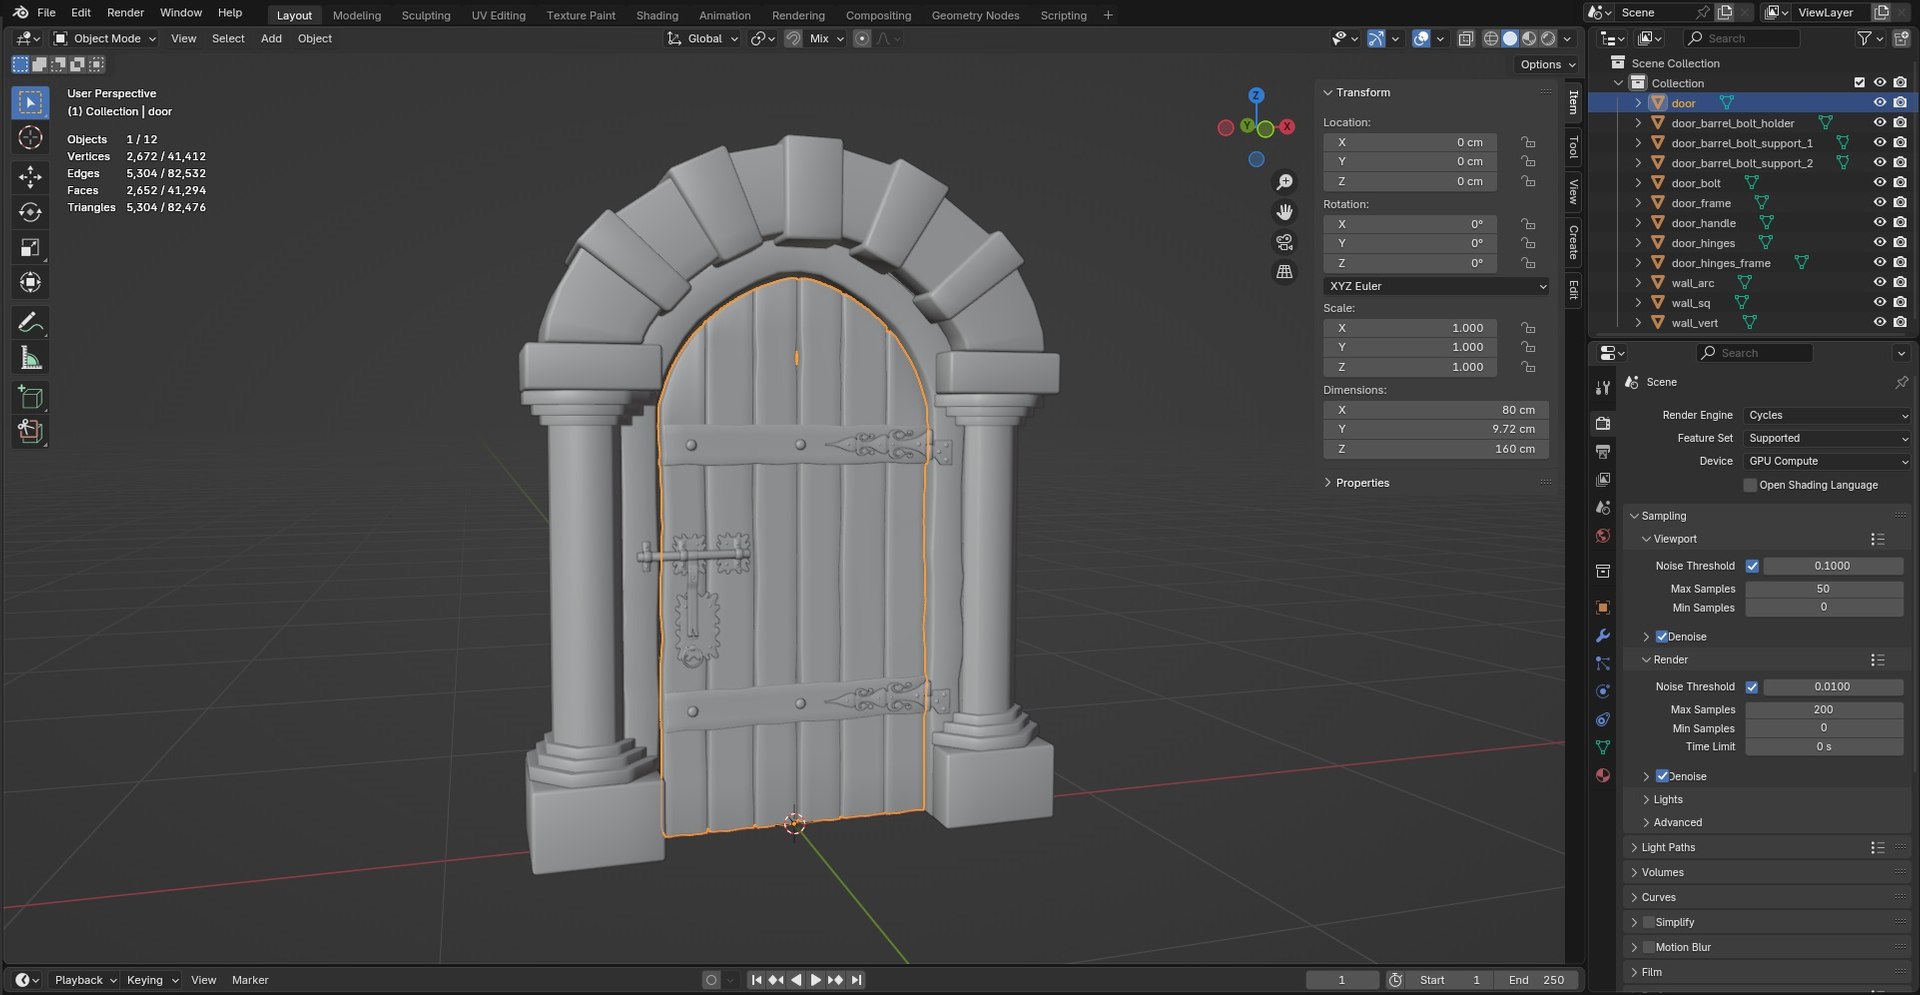Hide door_bolt with its eye icon
Viewport: 1920px width, 995px height.
(1879, 182)
